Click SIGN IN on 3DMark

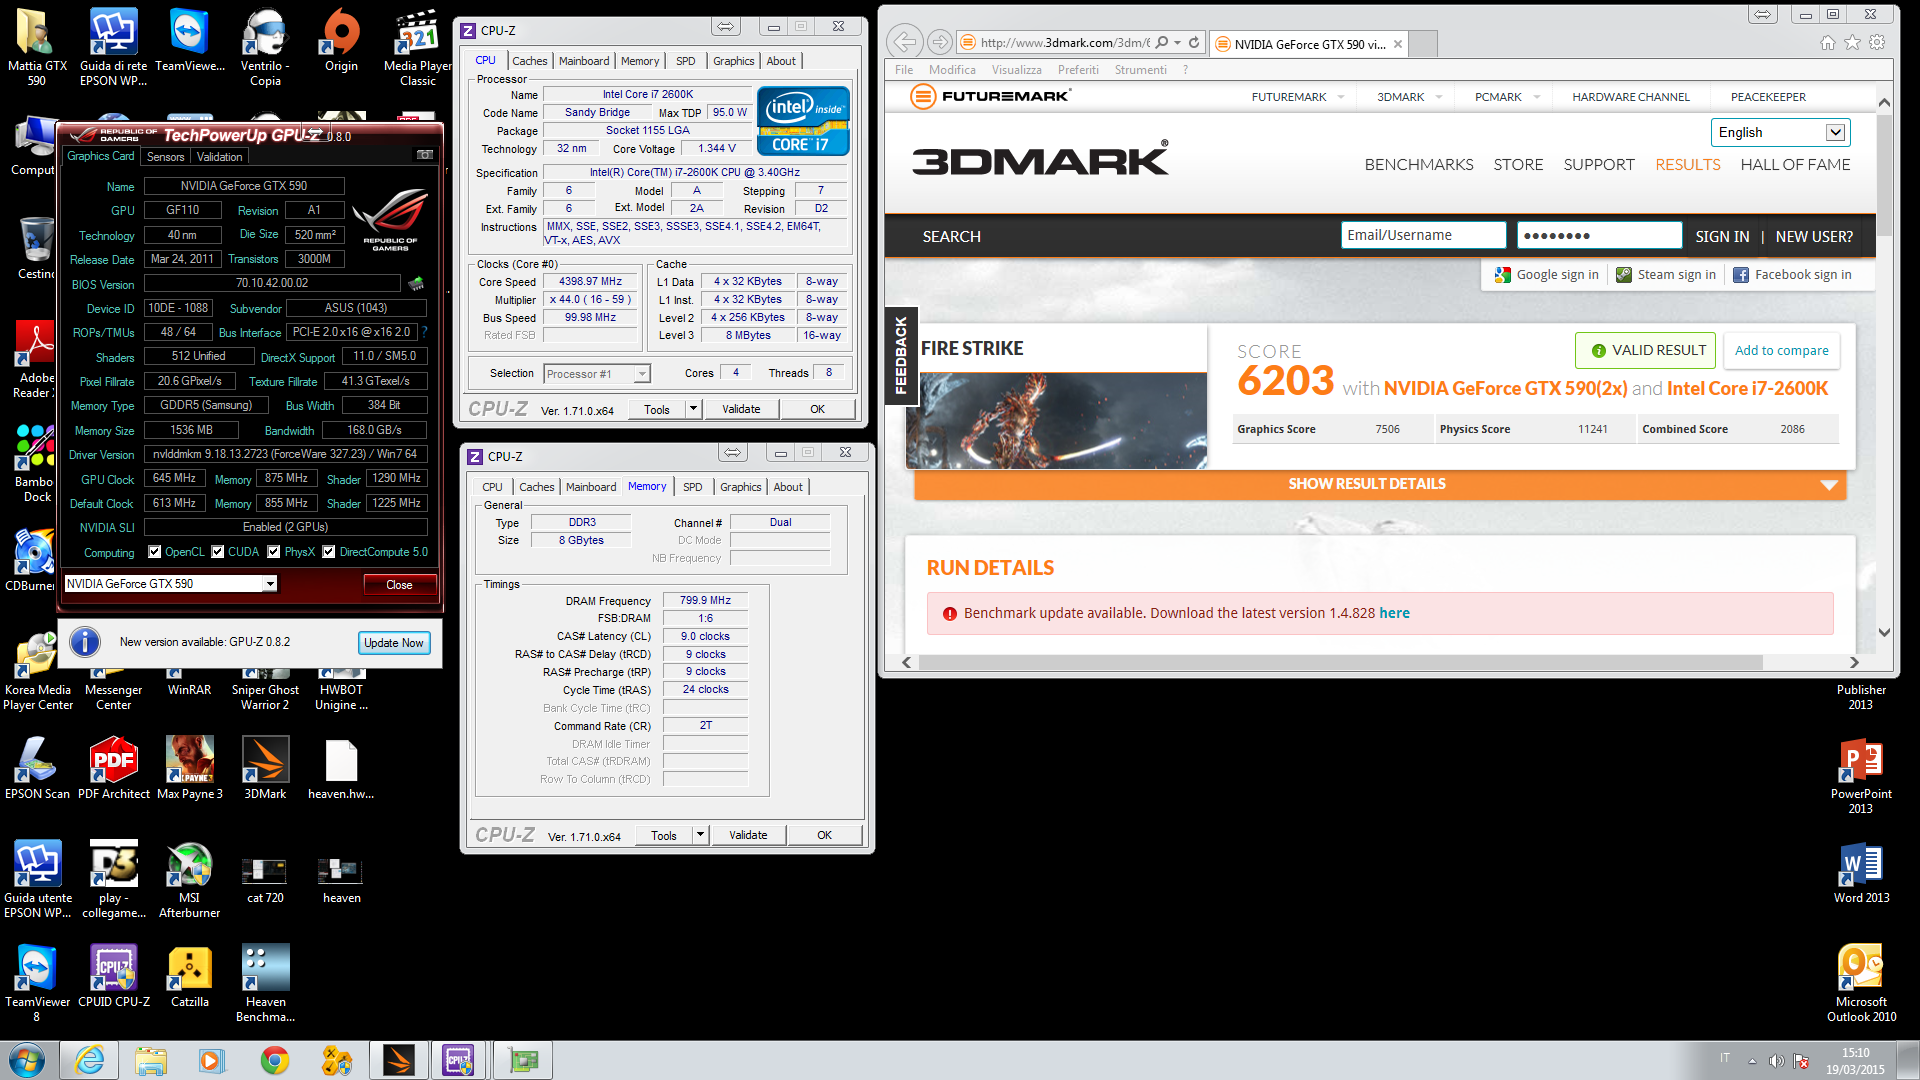click(x=1722, y=237)
